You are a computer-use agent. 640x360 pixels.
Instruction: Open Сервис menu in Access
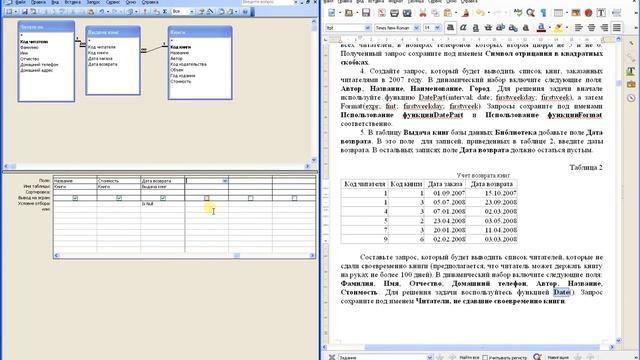click(x=113, y=2)
